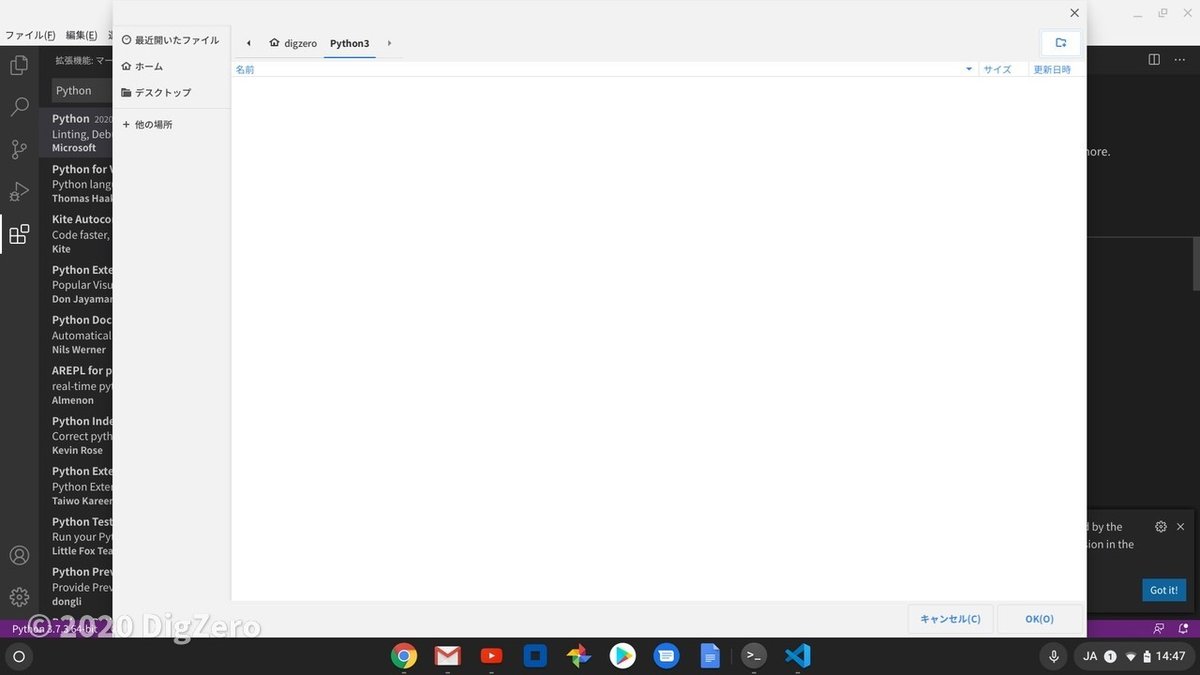Select 最近開いたファイル in the sidebar
The width and height of the screenshot is (1200, 675).
click(x=171, y=40)
